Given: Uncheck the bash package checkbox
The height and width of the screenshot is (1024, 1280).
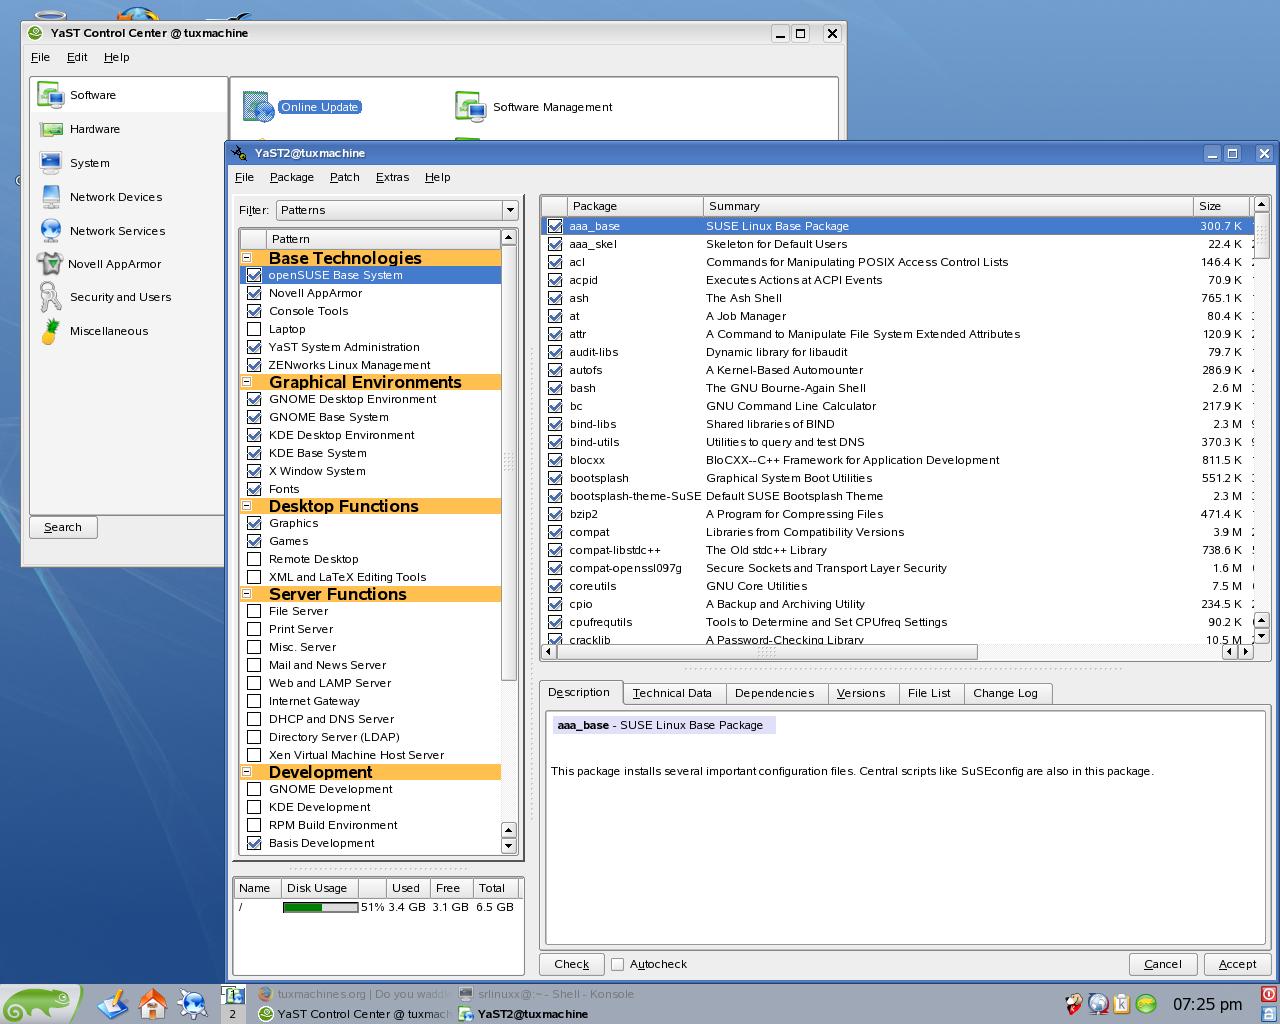Looking at the screenshot, I should pyautogui.click(x=555, y=388).
